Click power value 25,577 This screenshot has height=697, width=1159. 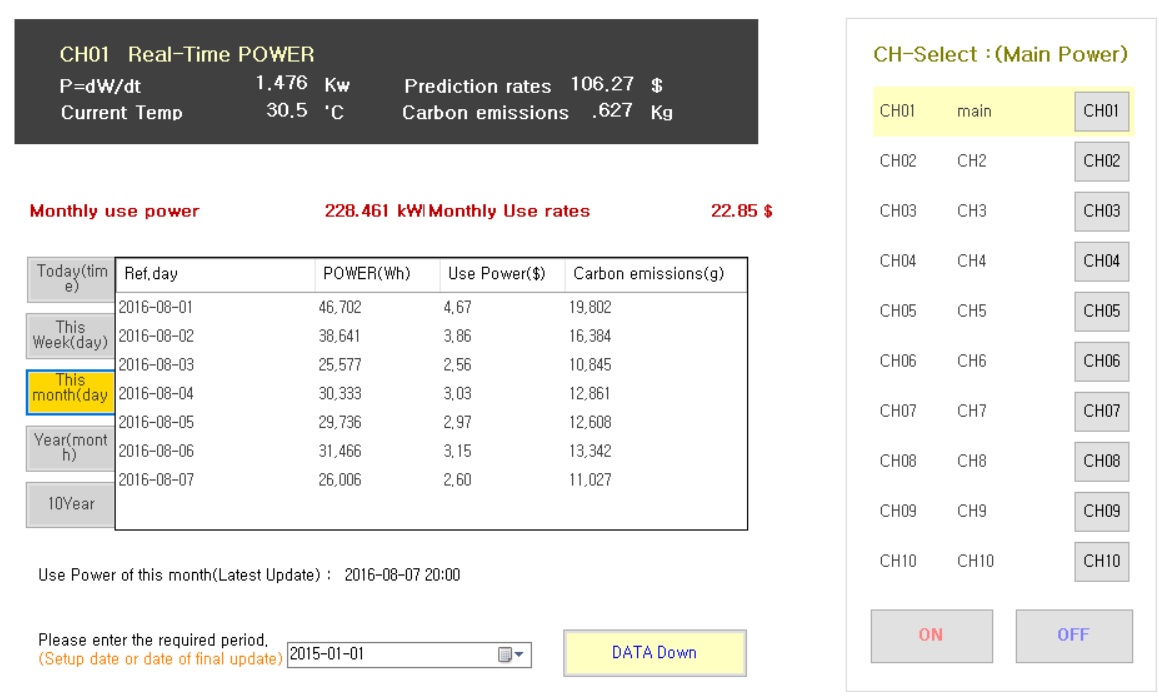click(x=340, y=364)
